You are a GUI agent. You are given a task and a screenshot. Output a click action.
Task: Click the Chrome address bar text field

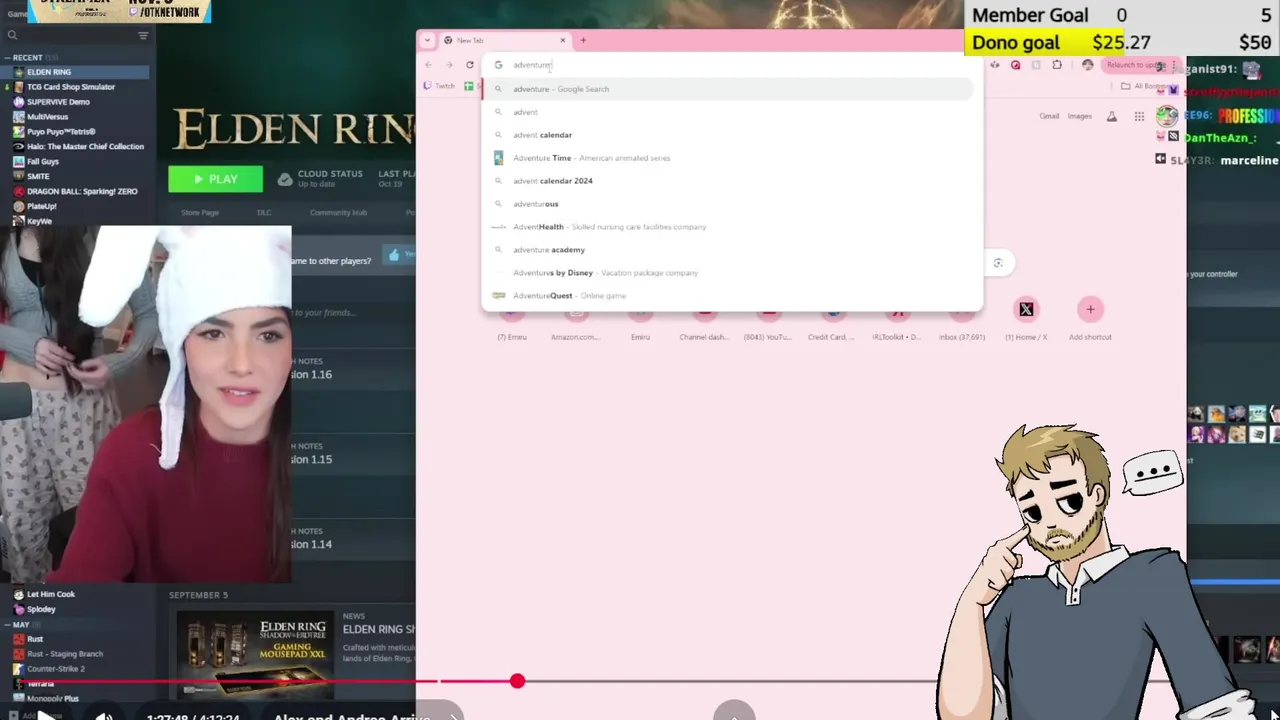[731, 65]
